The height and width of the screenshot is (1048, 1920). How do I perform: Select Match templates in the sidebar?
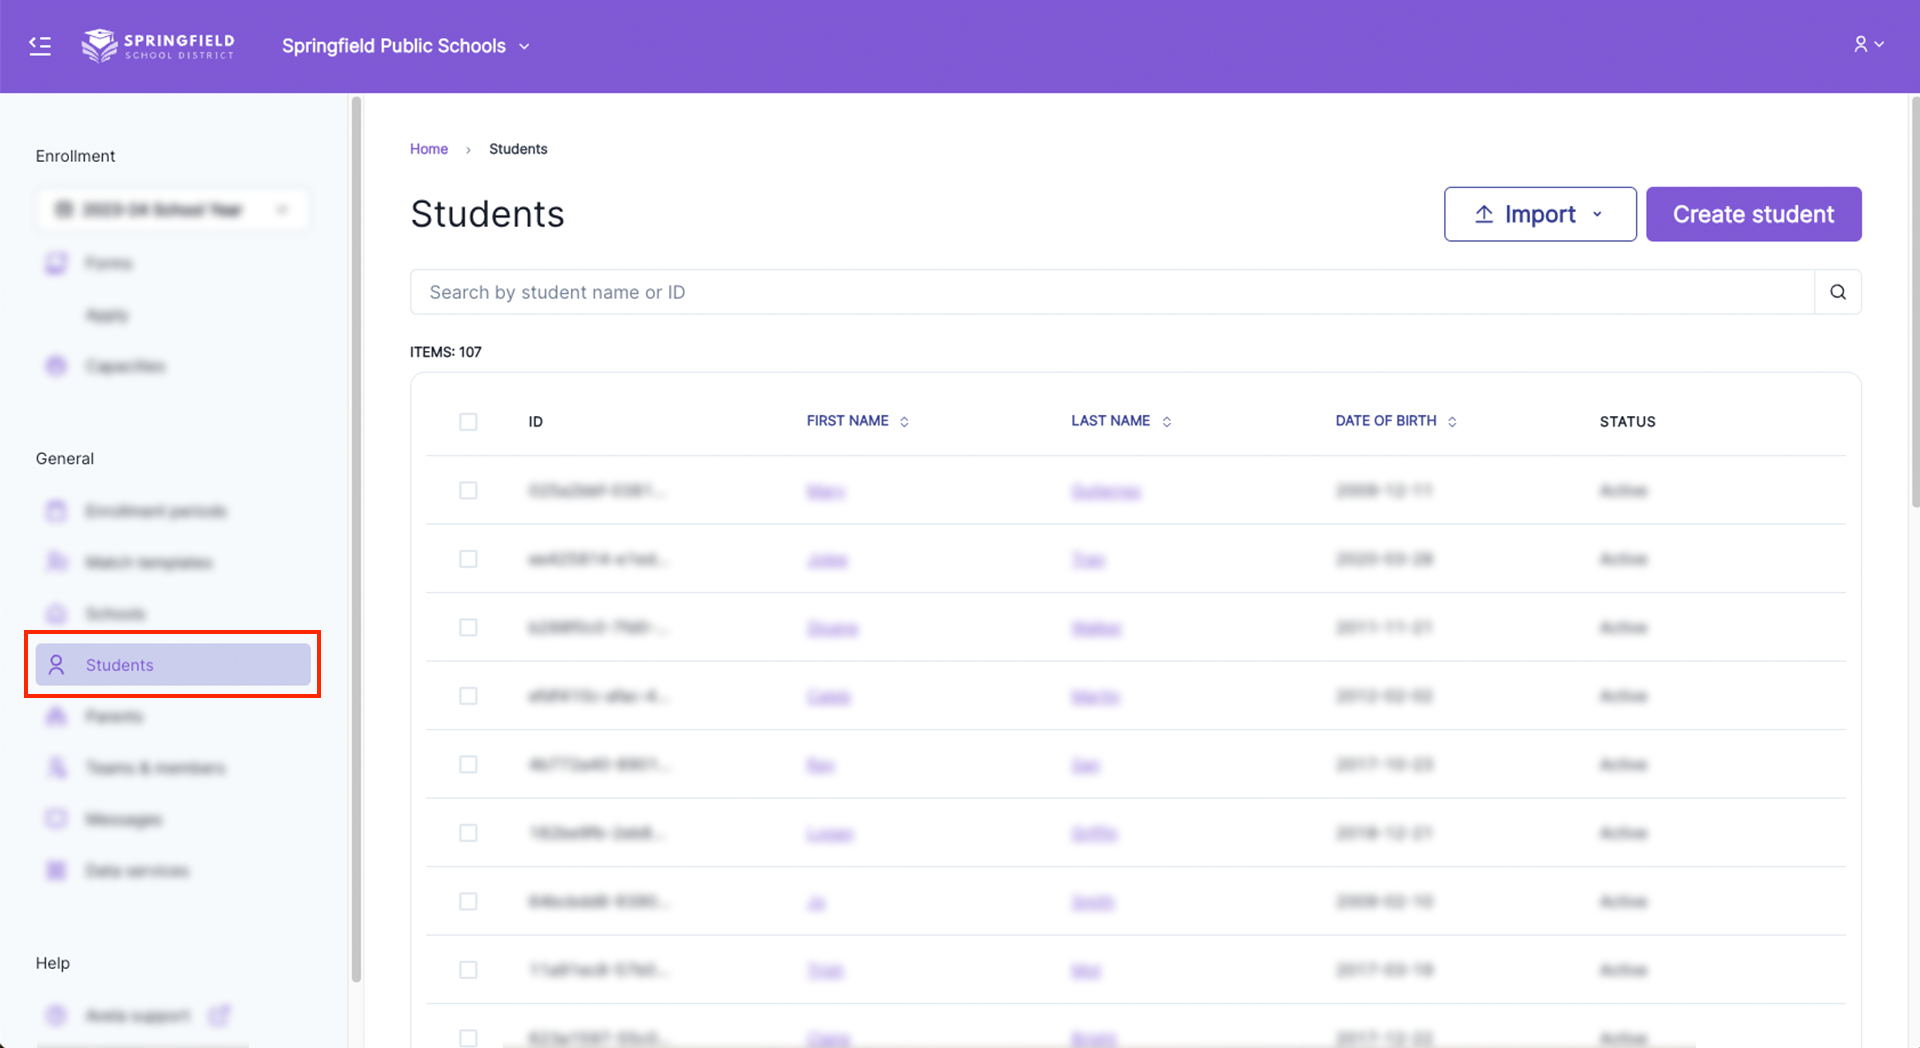148,561
